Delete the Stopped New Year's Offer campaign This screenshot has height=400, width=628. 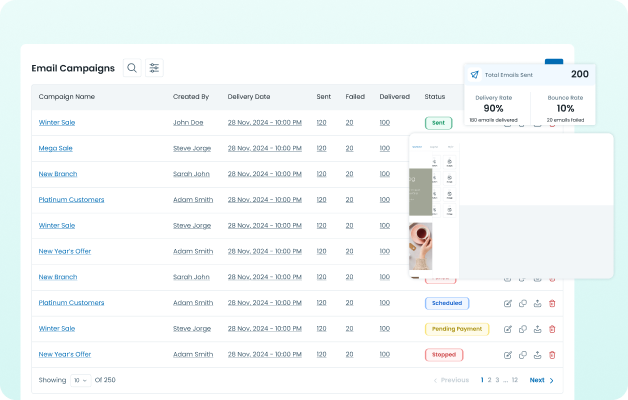click(x=552, y=355)
